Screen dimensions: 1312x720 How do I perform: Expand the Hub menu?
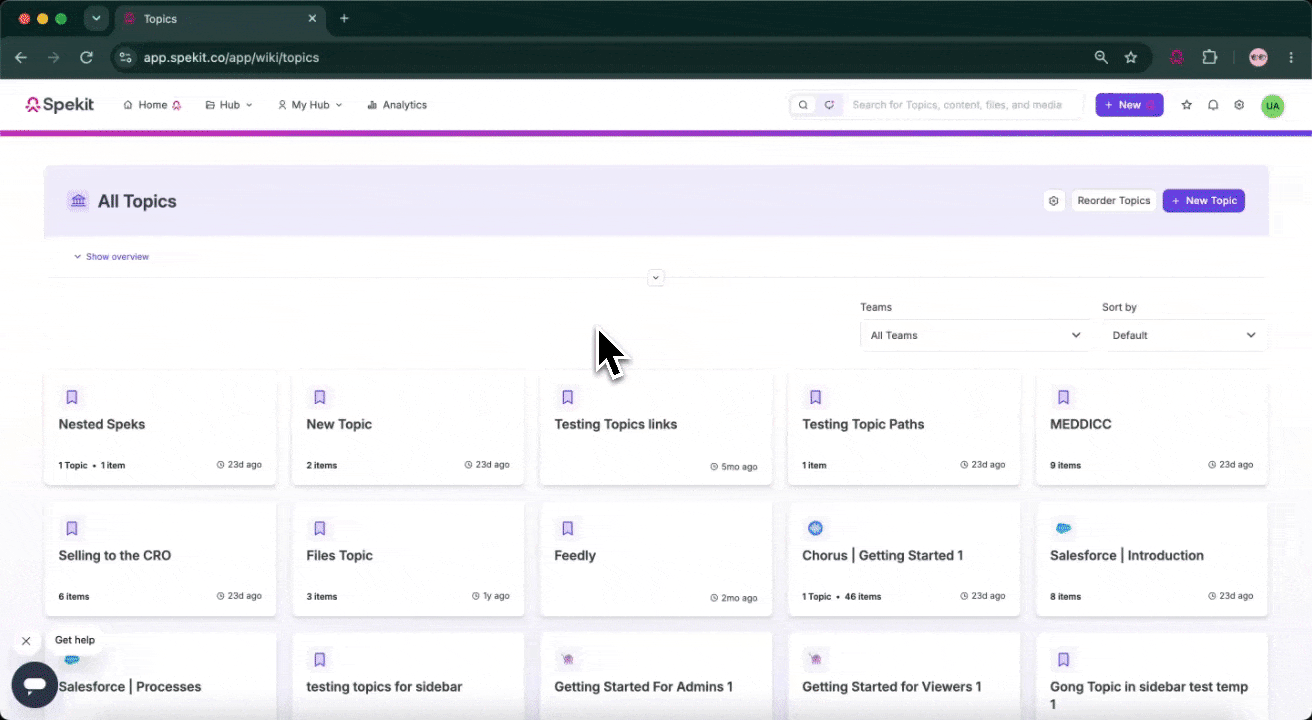pyautogui.click(x=228, y=105)
